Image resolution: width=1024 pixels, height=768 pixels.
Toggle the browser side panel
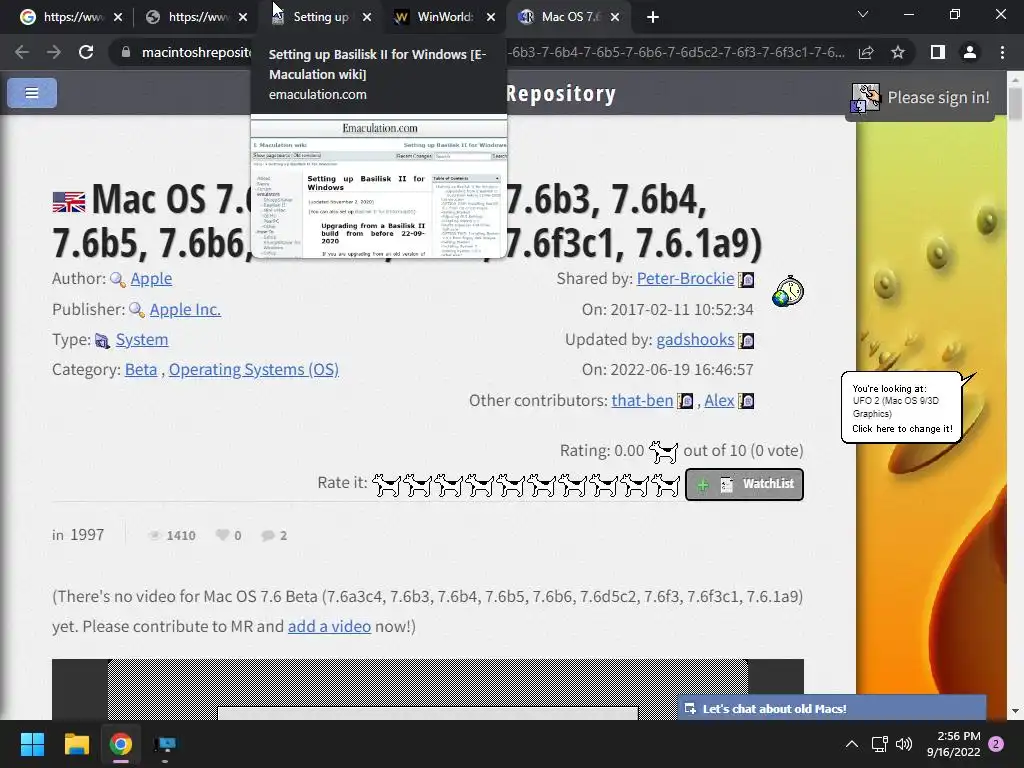pyautogui.click(x=938, y=52)
